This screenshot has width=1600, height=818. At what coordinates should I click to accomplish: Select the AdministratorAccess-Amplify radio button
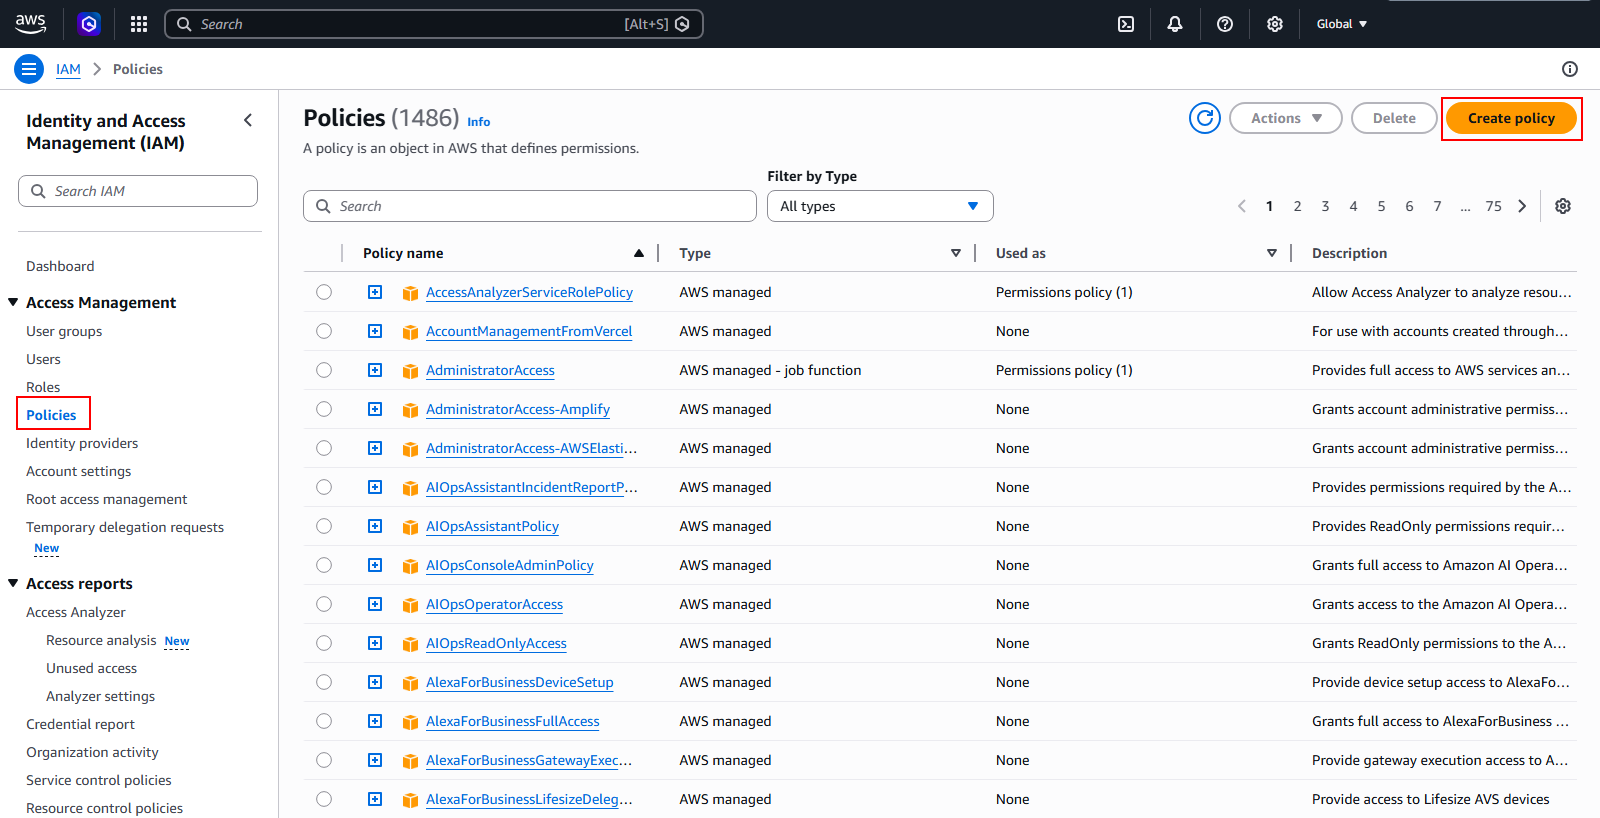point(324,409)
